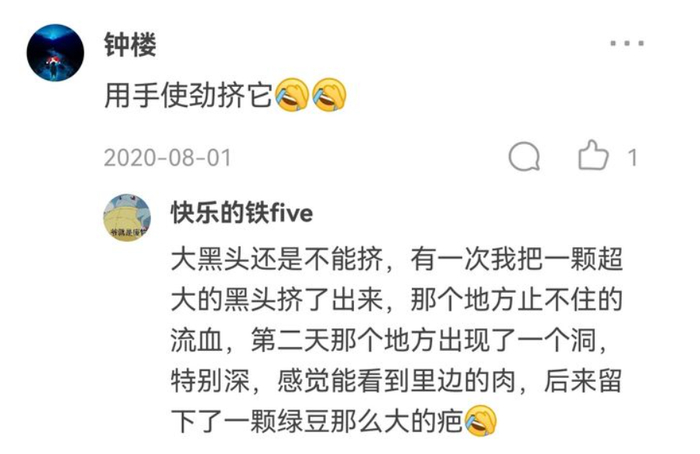This screenshot has height=454, width=700.
Task: Click the word 流血 in the reply
Action: tap(196, 340)
